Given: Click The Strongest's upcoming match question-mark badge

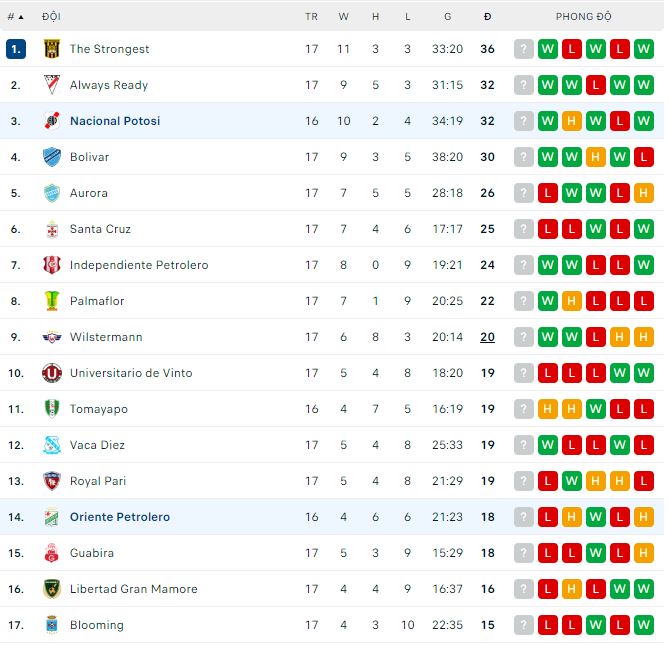Looking at the screenshot, I should click(523, 49).
